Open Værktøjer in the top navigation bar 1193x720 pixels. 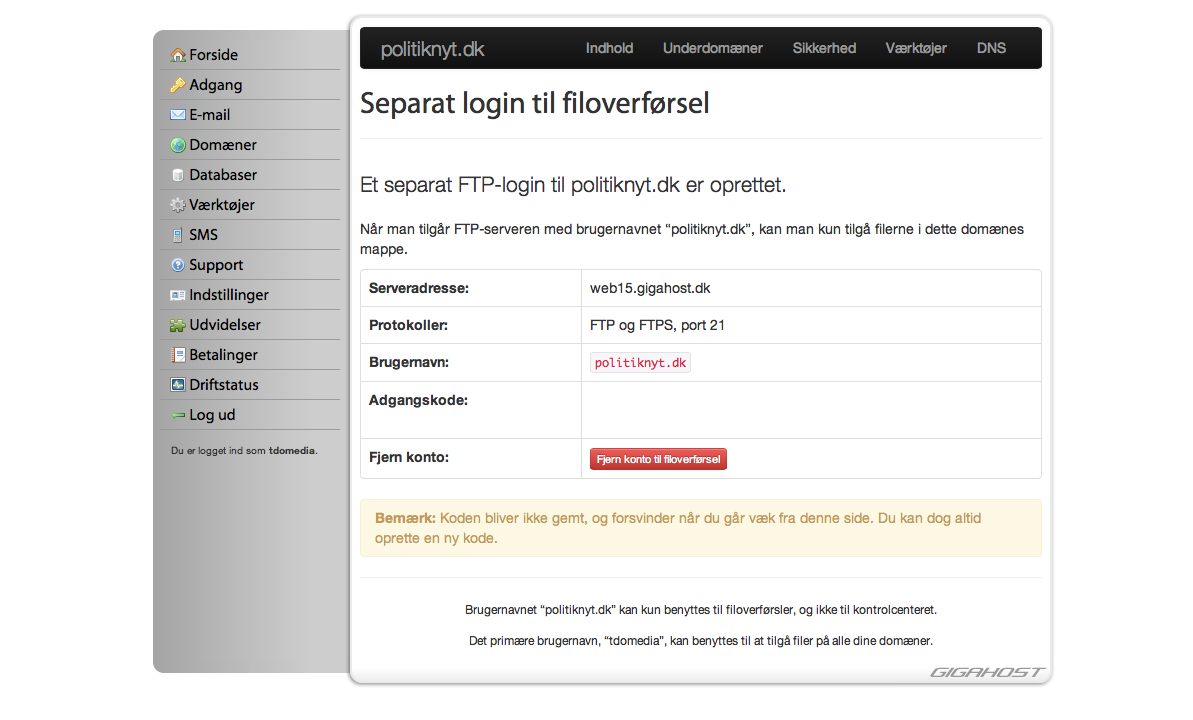pyautogui.click(x=916, y=48)
